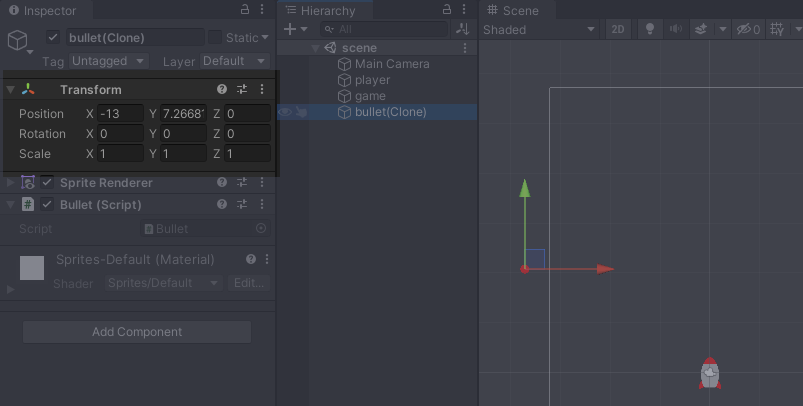Toggle Scene lighting
Screen dimensions: 803x406
pos(650,29)
